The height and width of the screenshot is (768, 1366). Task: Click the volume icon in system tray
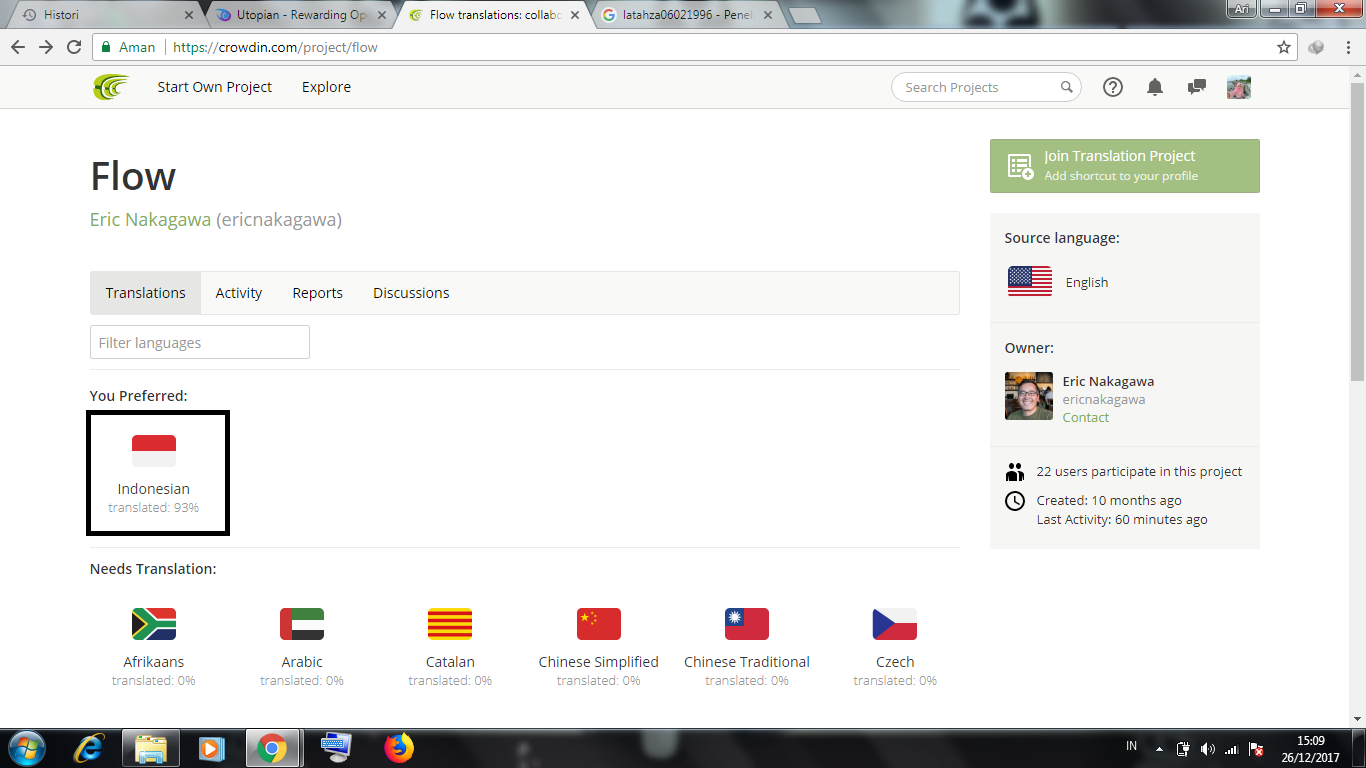pyautogui.click(x=1207, y=749)
